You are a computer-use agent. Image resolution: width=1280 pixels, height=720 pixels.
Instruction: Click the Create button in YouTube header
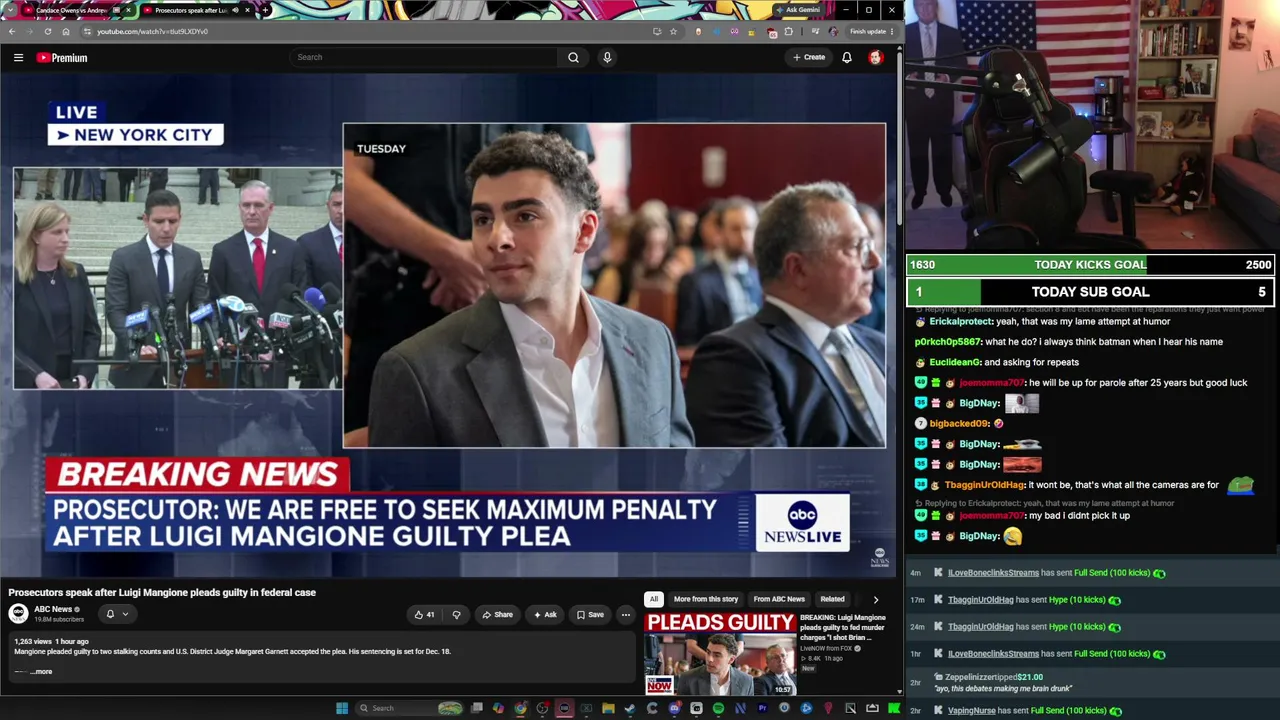pos(809,57)
